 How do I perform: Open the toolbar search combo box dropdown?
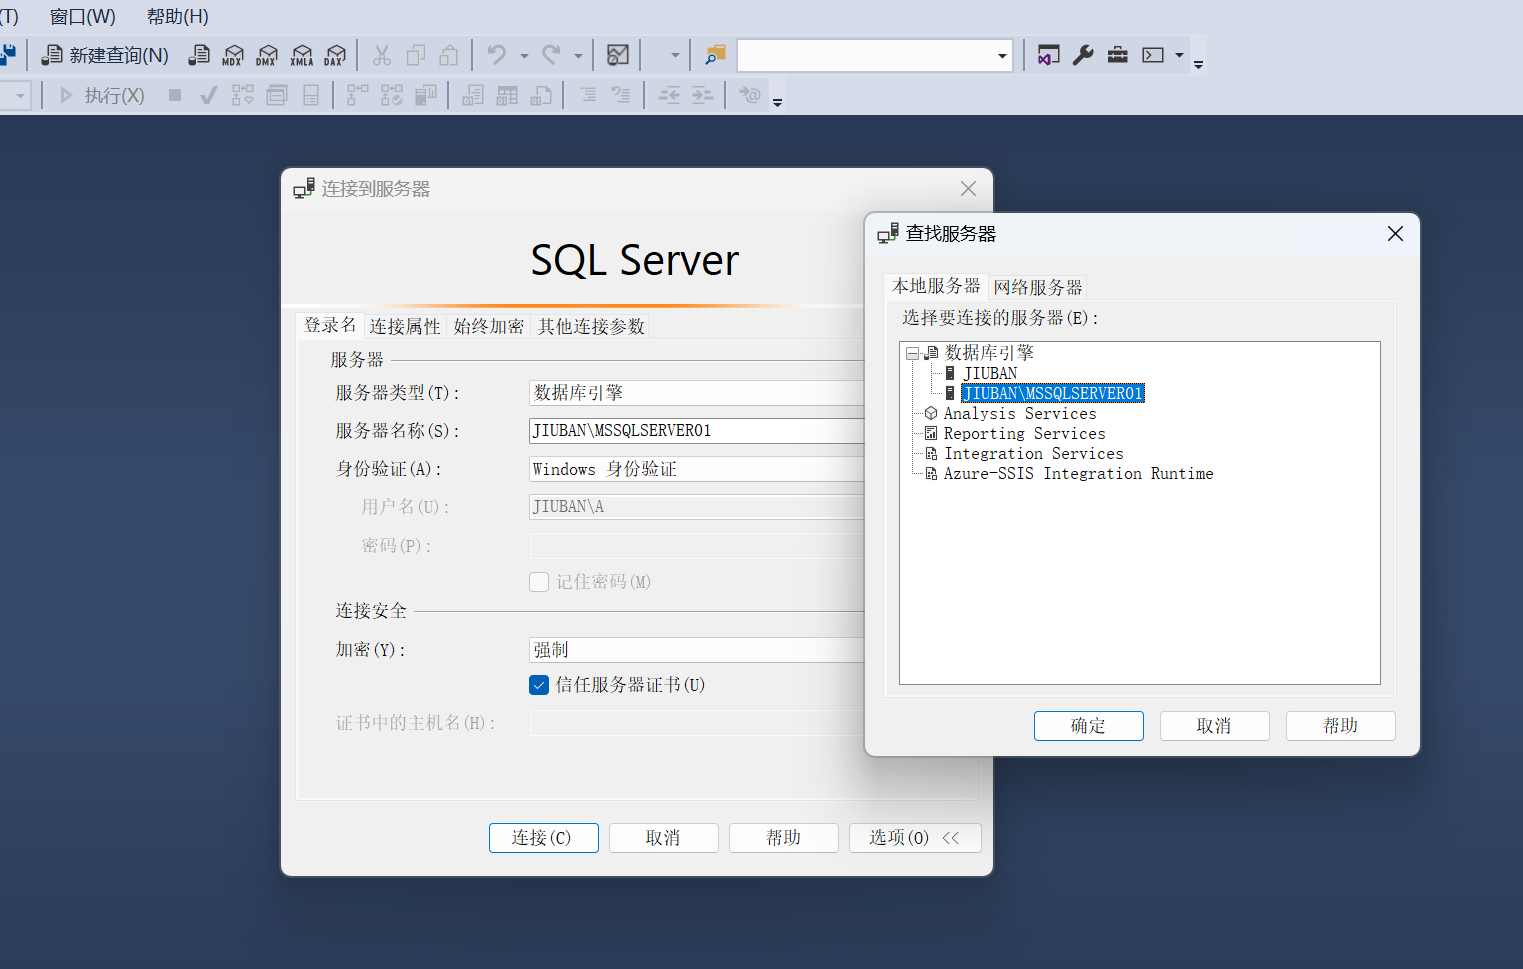[1002, 56]
